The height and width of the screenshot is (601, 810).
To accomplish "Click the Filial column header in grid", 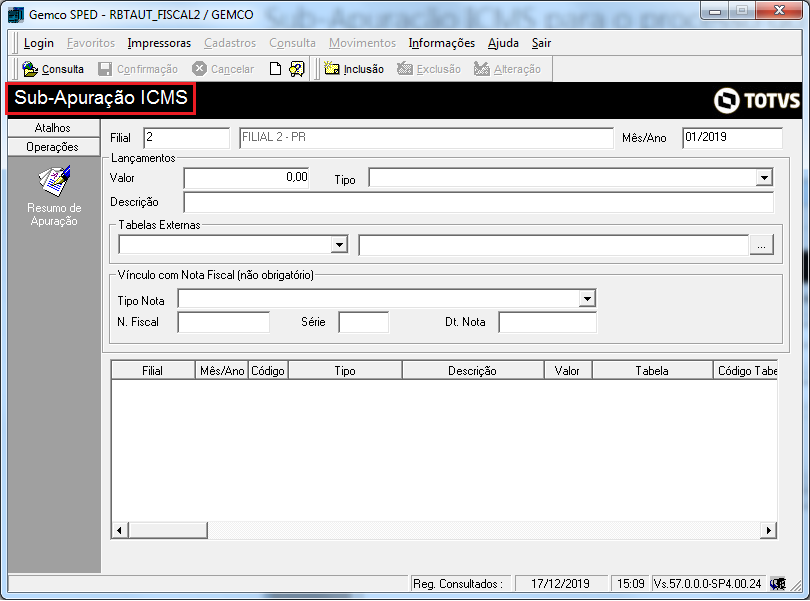I will 152,371.
